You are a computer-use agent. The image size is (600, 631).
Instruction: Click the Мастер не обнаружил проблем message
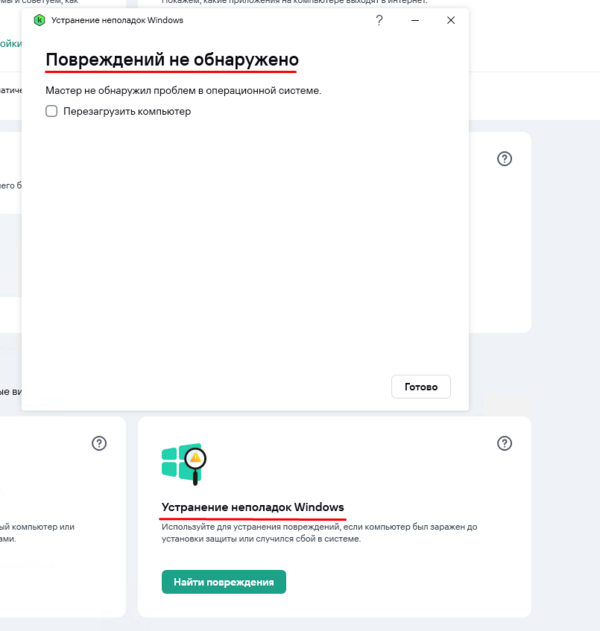(x=183, y=91)
